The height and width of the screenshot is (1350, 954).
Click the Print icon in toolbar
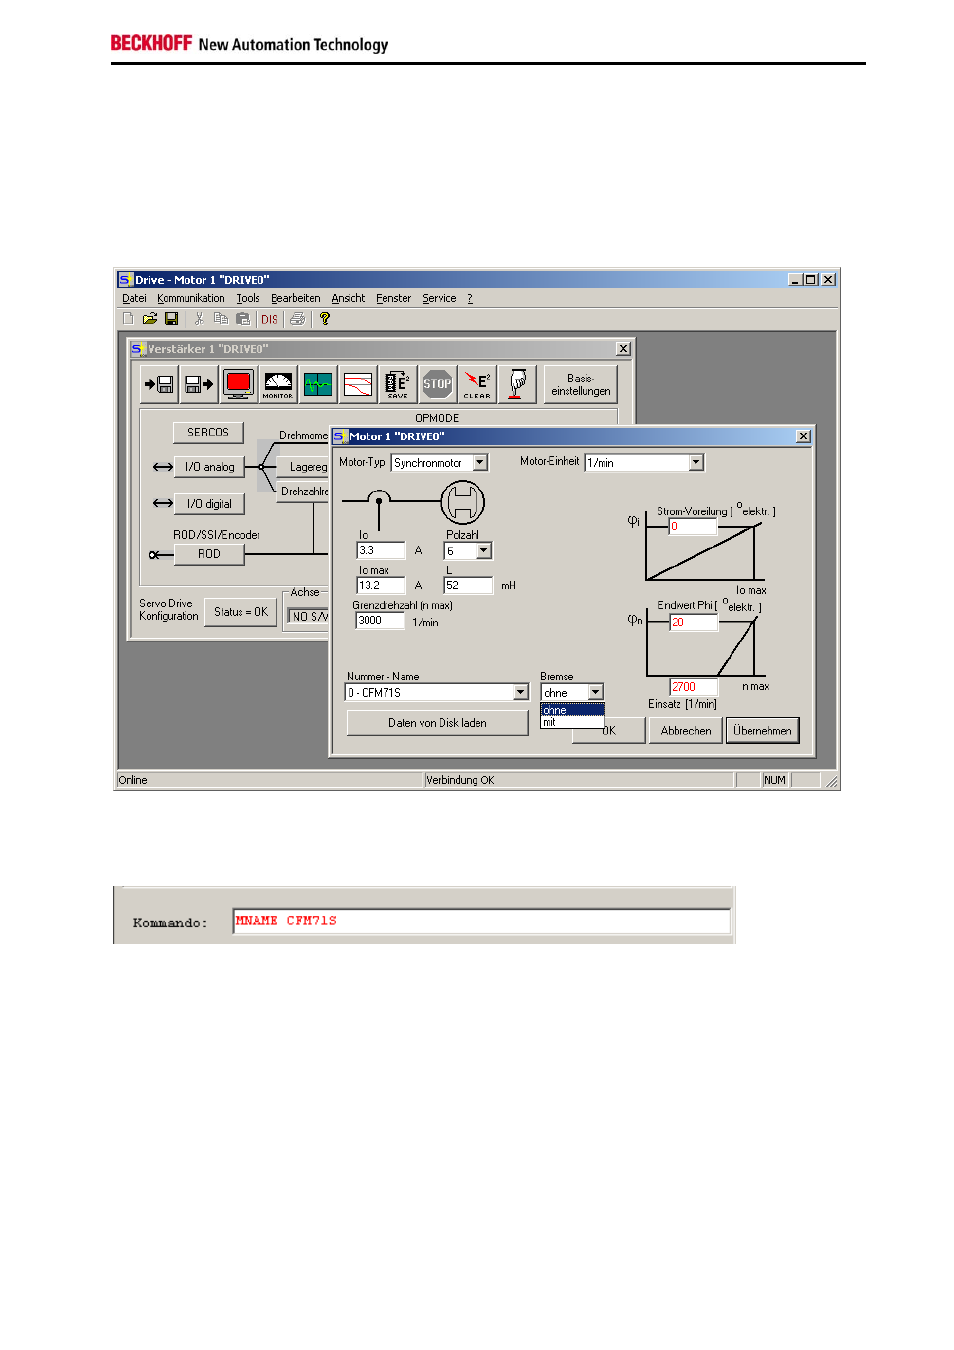click(297, 319)
